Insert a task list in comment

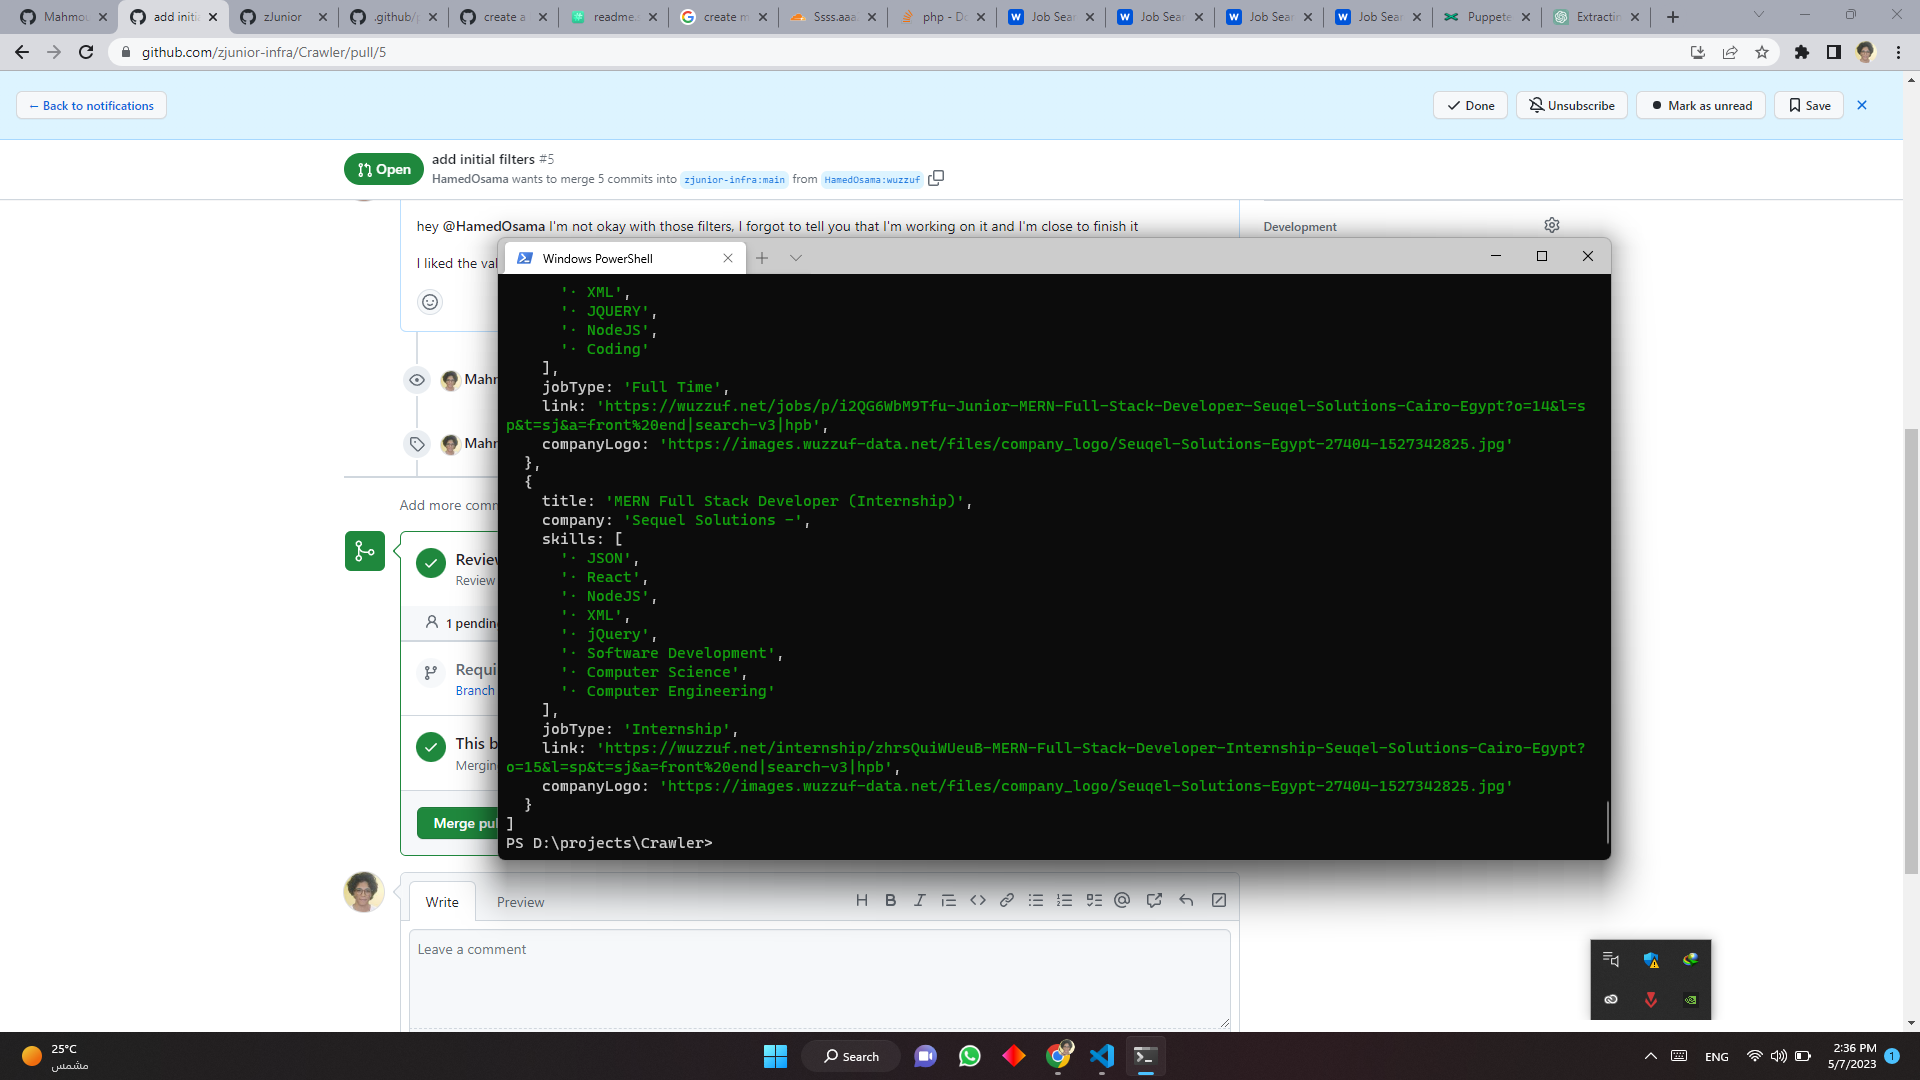pyautogui.click(x=1094, y=900)
